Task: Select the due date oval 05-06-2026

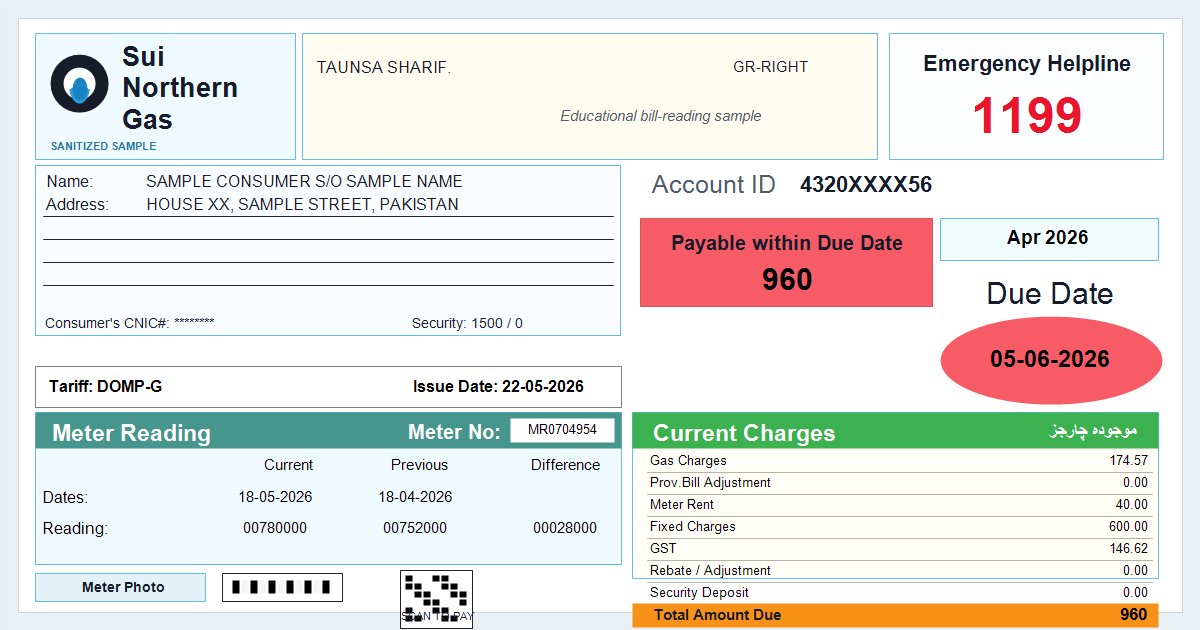Action: [1051, 360]
